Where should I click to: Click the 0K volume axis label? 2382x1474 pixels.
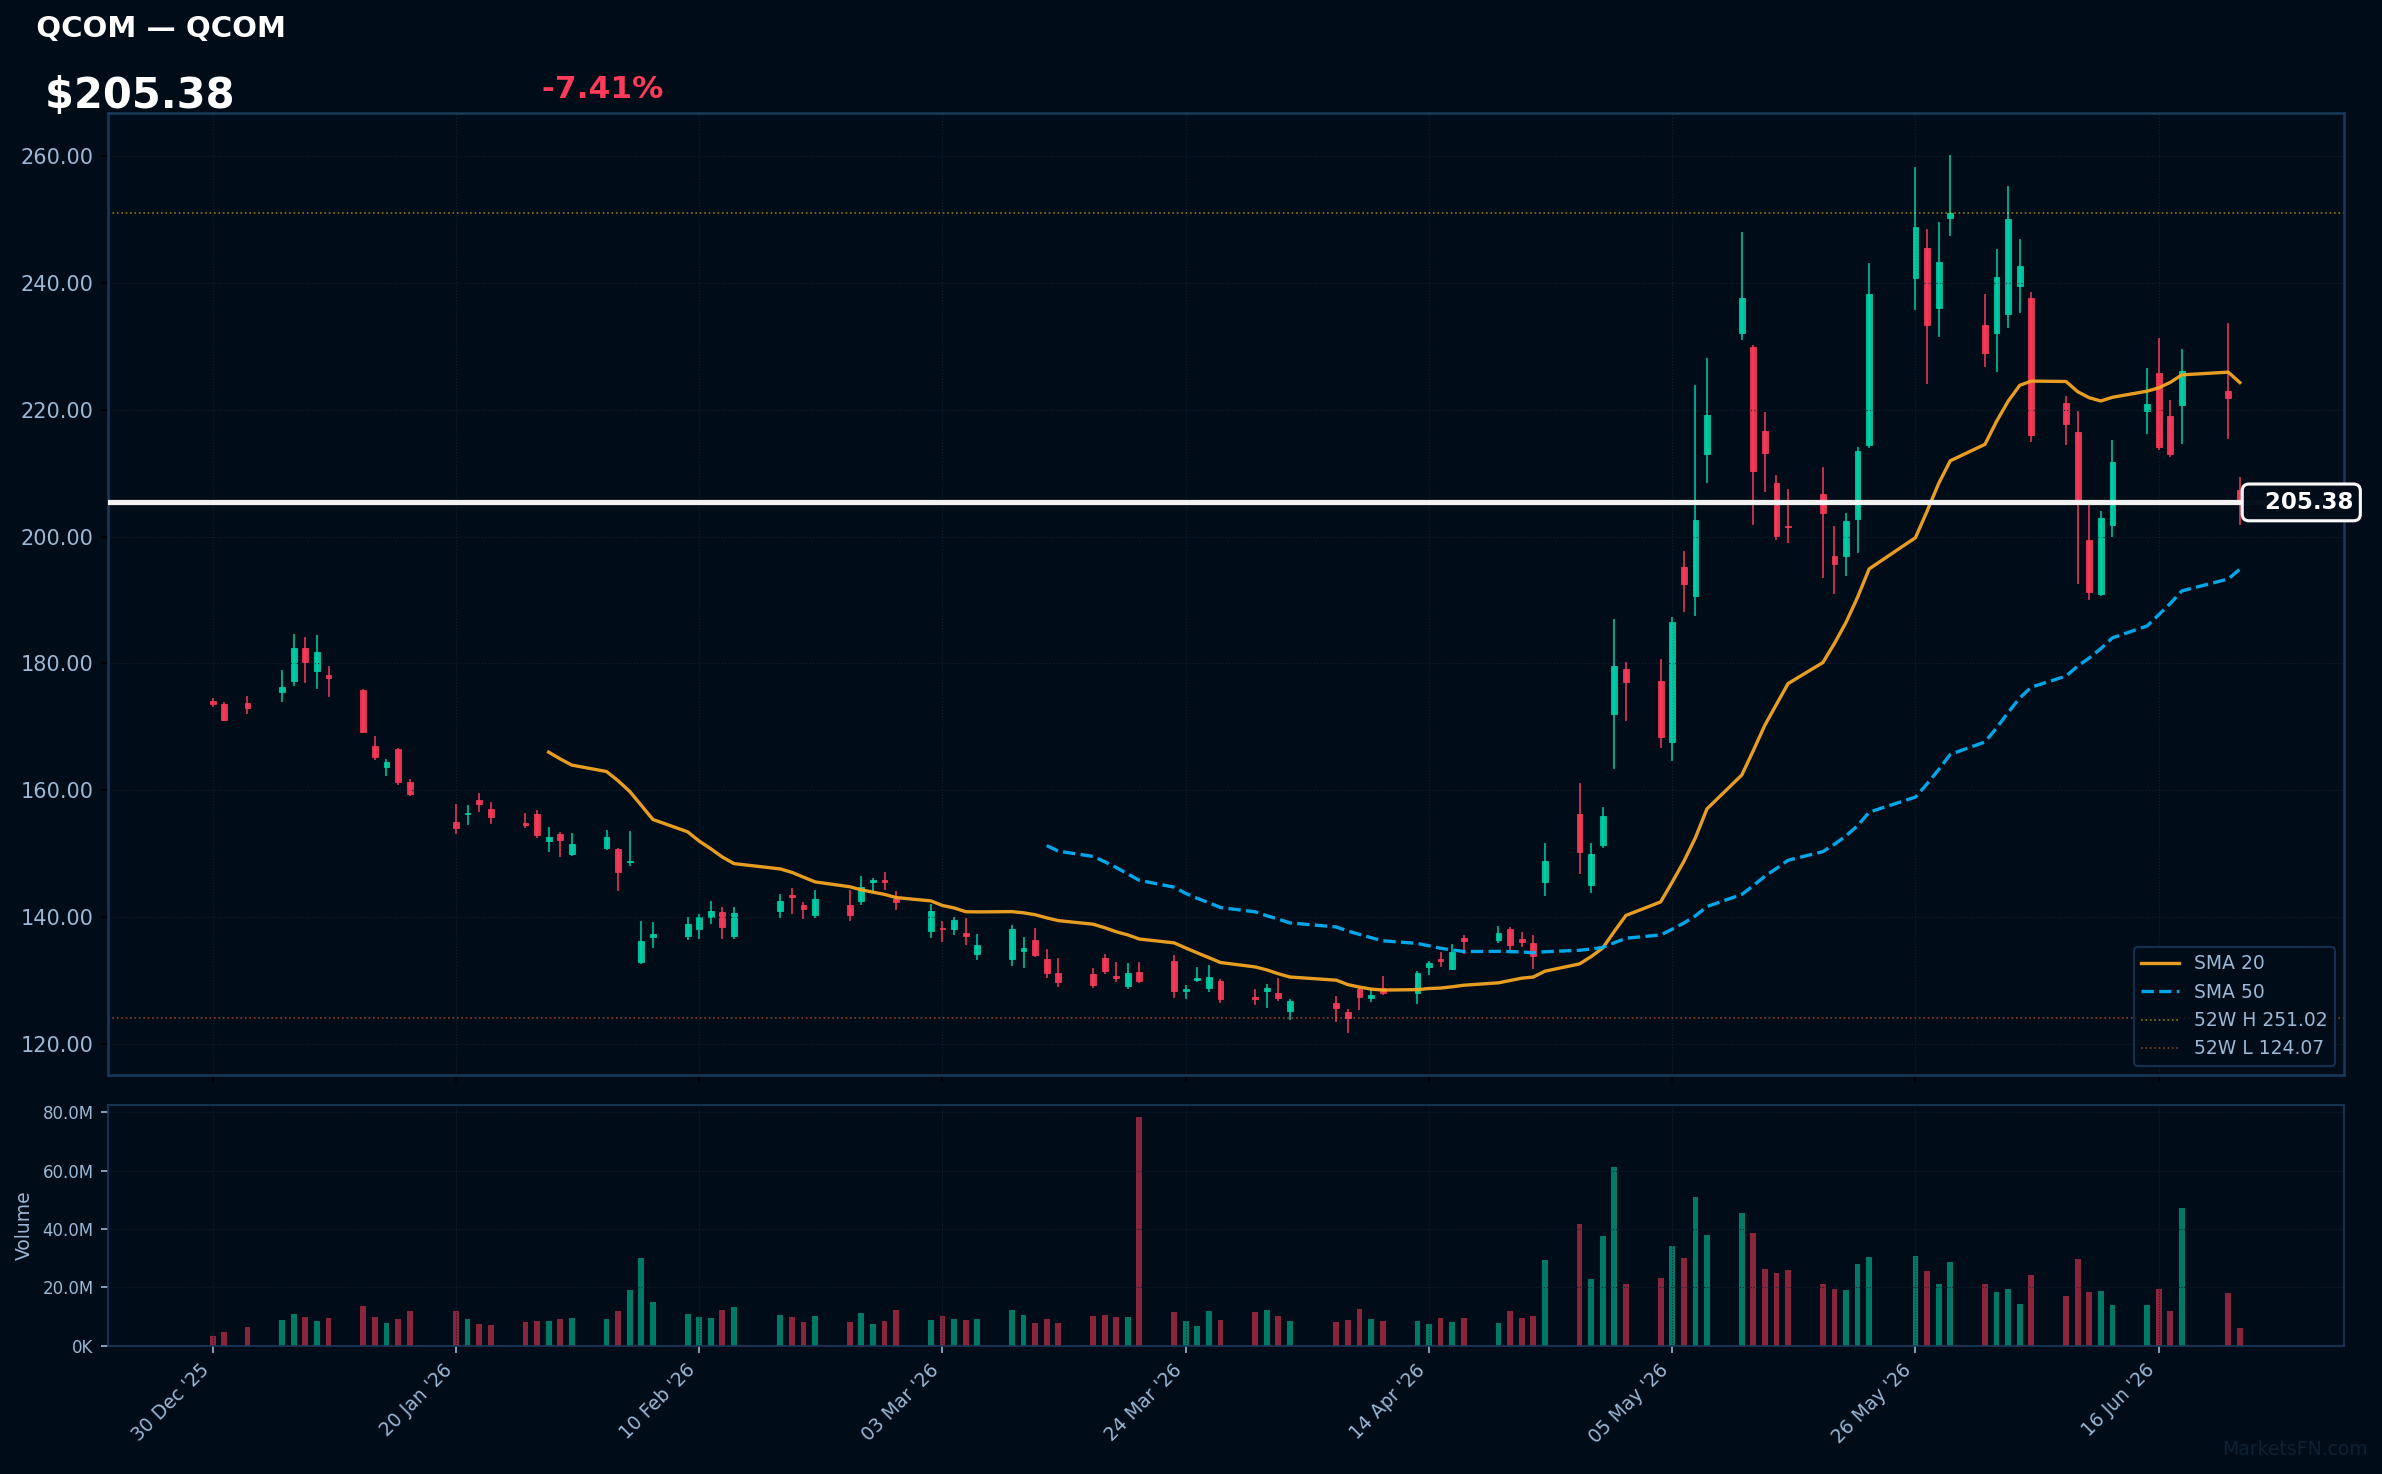[x=82, y=1347]
